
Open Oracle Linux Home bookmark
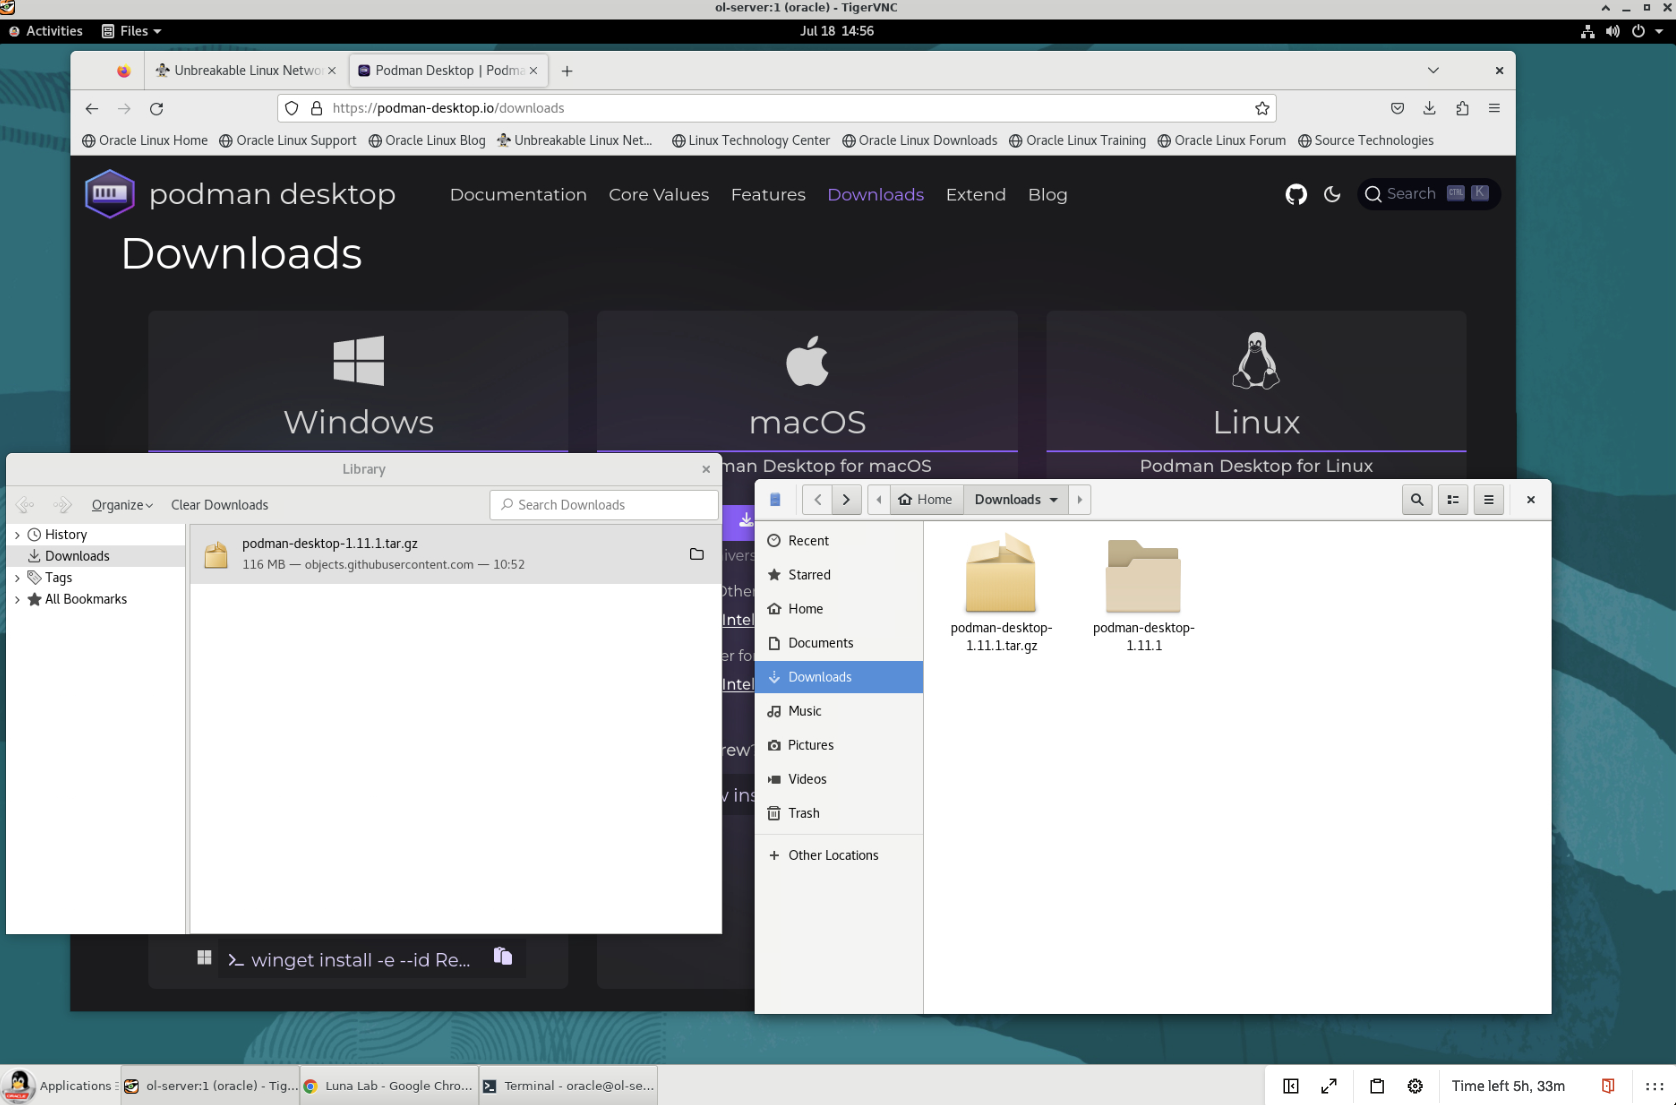point(145,141)
